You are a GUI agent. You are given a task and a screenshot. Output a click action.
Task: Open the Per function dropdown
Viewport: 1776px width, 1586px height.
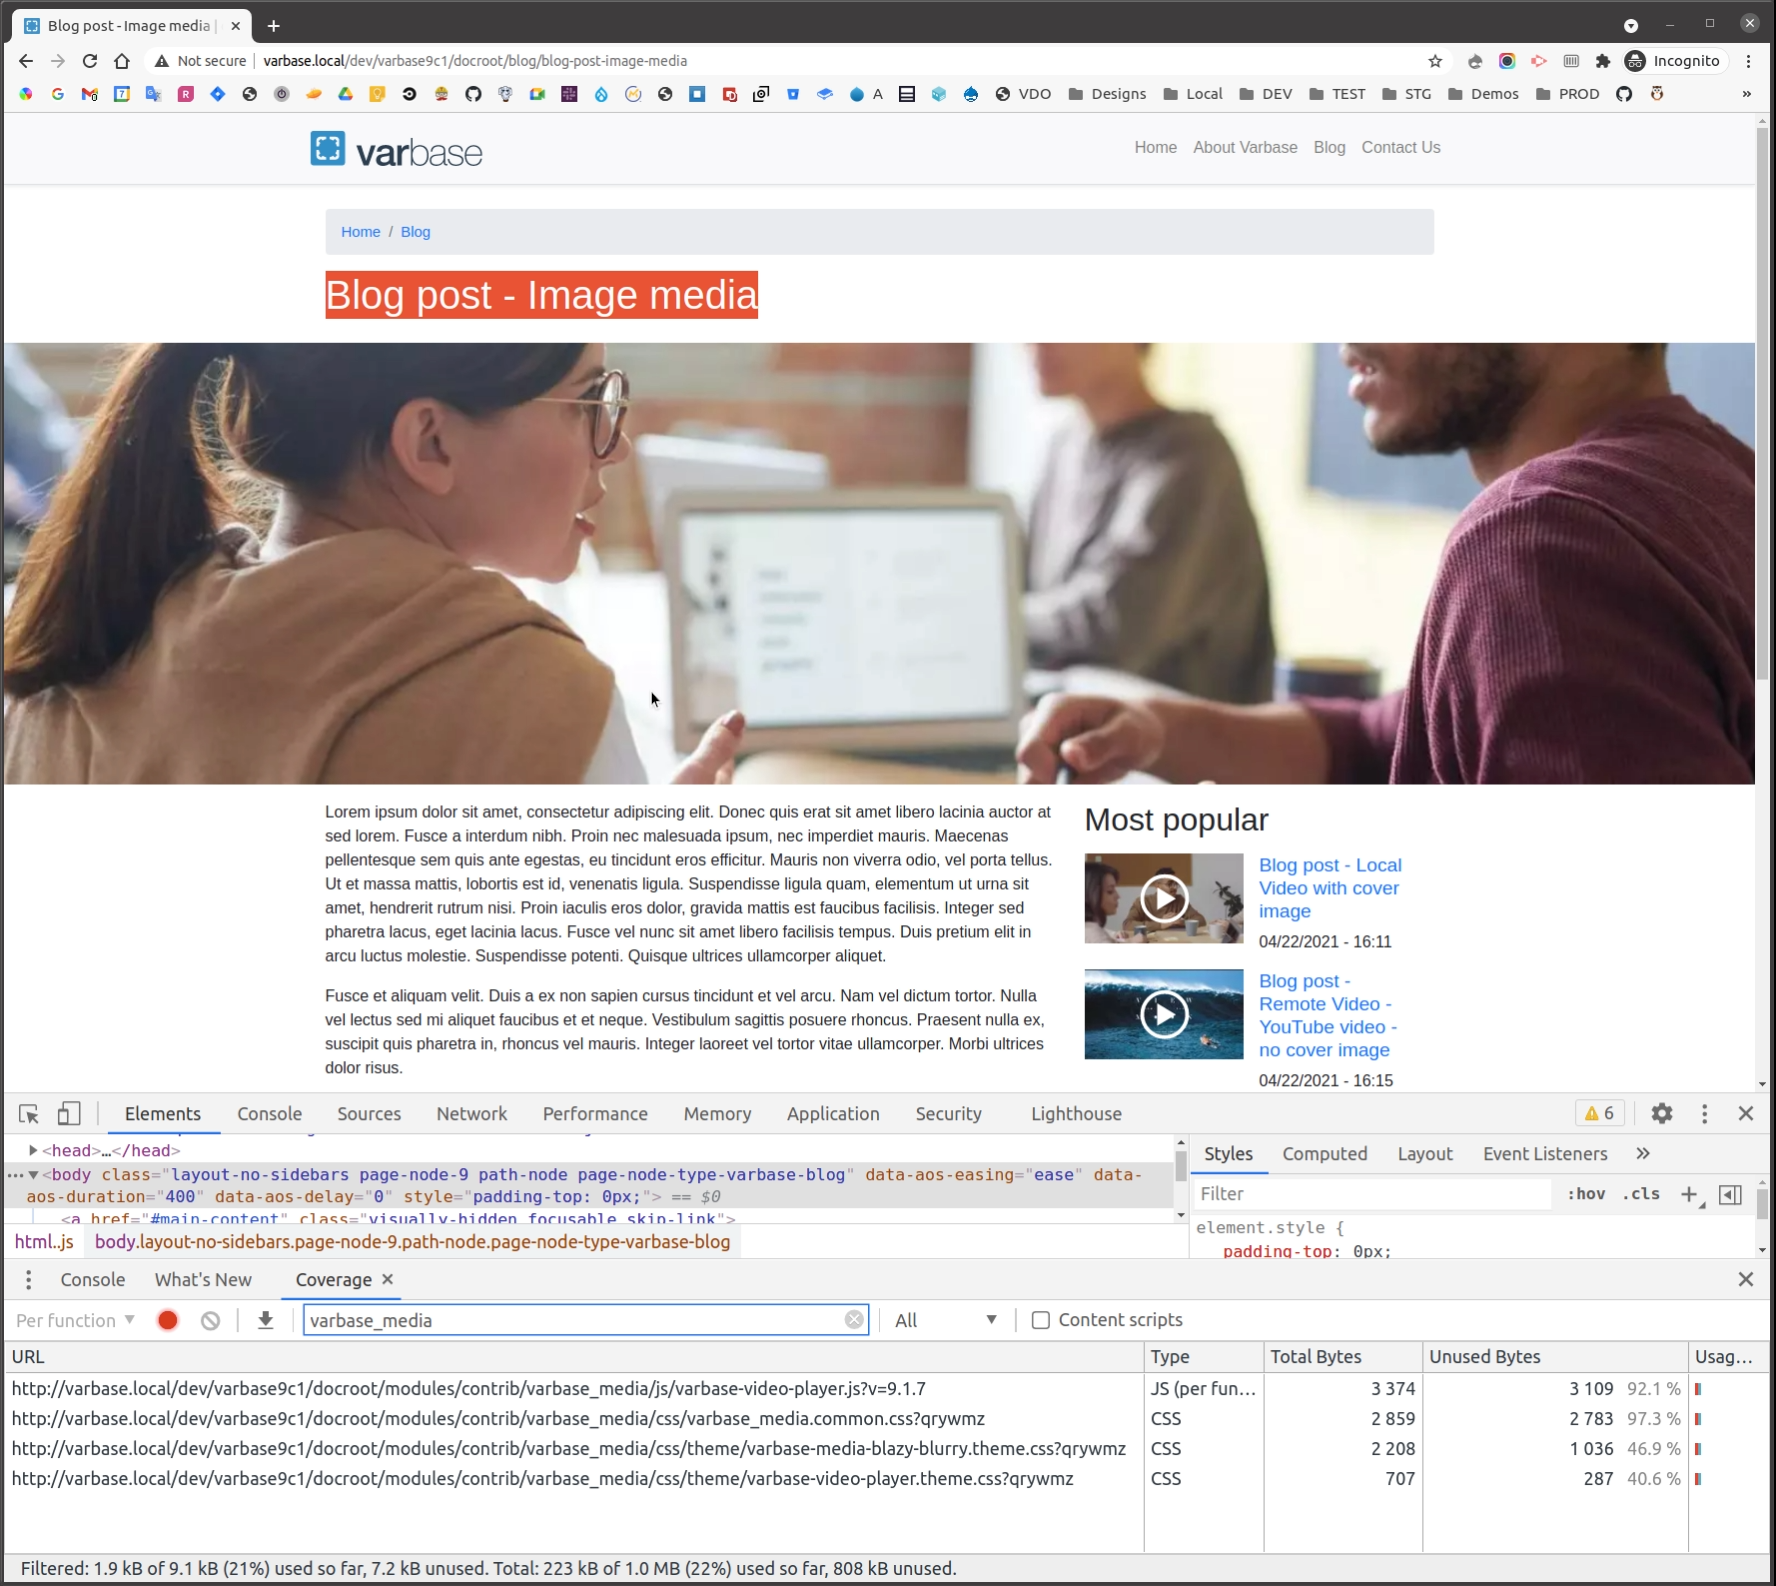pyautogui.click(x=72, y=1320)
